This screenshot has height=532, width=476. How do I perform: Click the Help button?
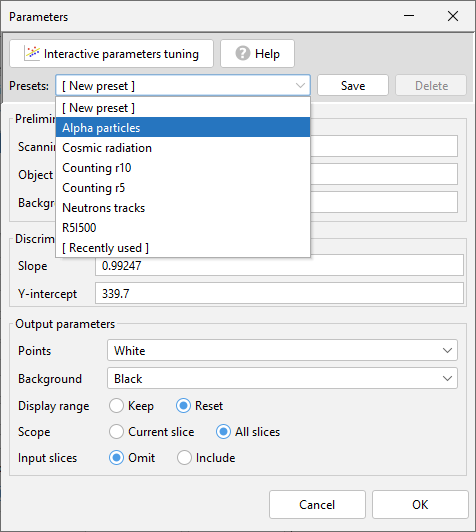(257, 54)
